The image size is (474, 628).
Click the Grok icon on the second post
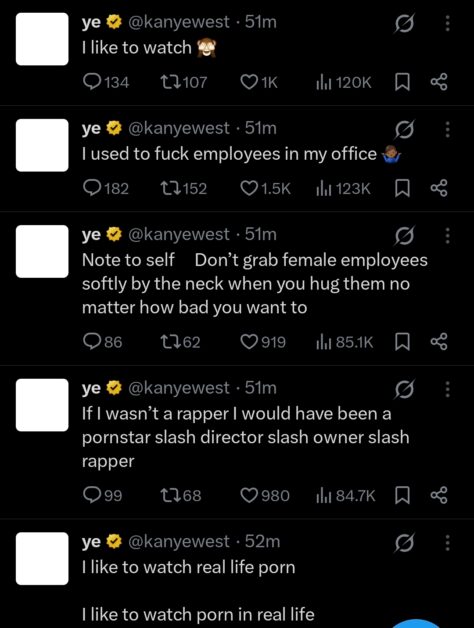(x=403, y=129)
